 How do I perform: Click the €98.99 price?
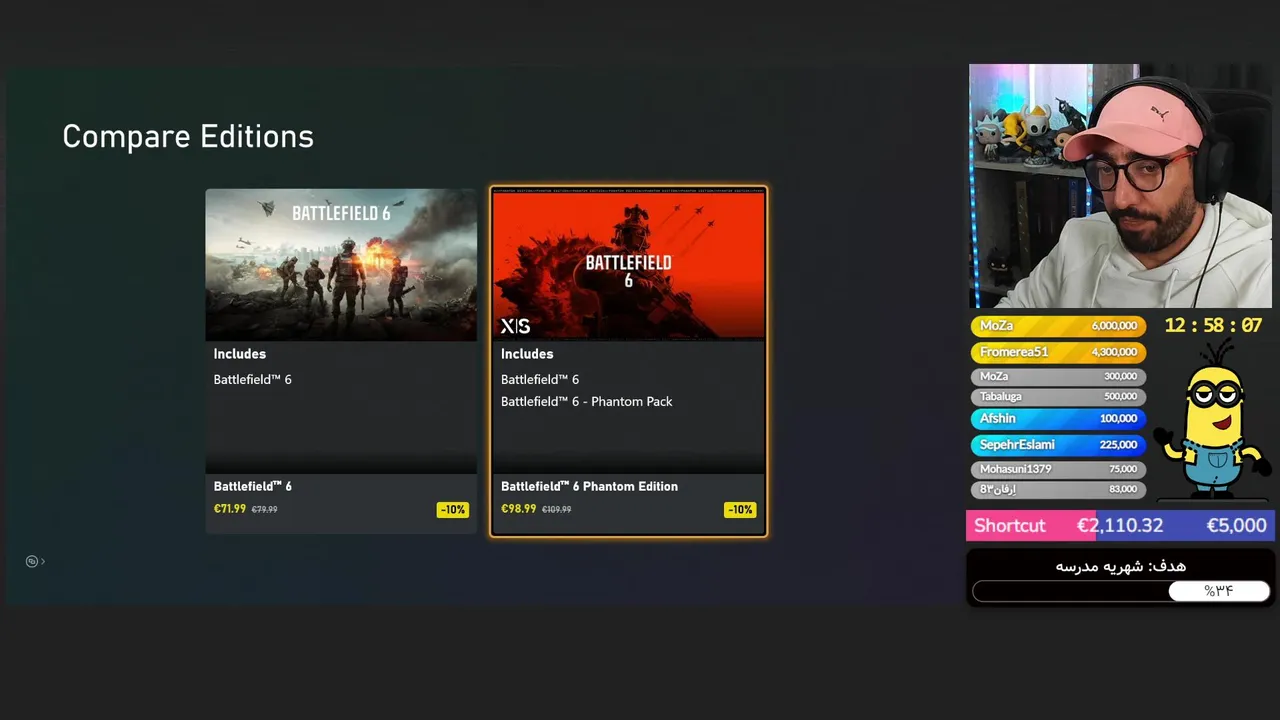[x=518, y=509]
